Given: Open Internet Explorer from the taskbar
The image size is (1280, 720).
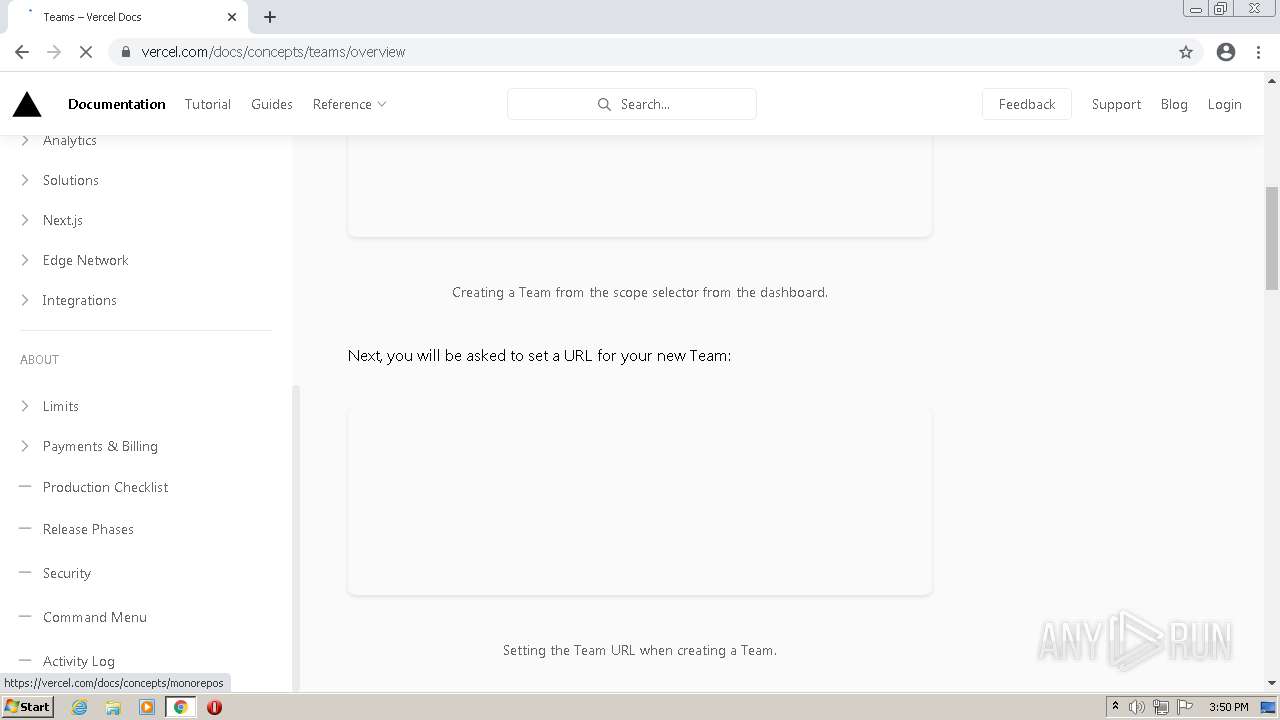Looking at the screenshot, I should [80, 707].
